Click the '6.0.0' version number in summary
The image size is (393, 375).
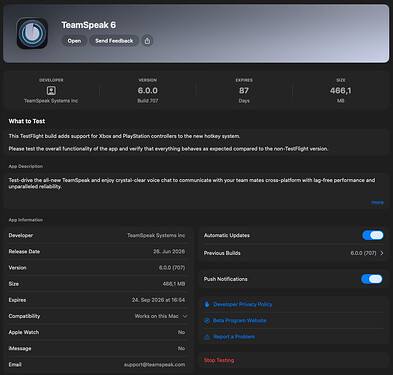coord(148,90)
